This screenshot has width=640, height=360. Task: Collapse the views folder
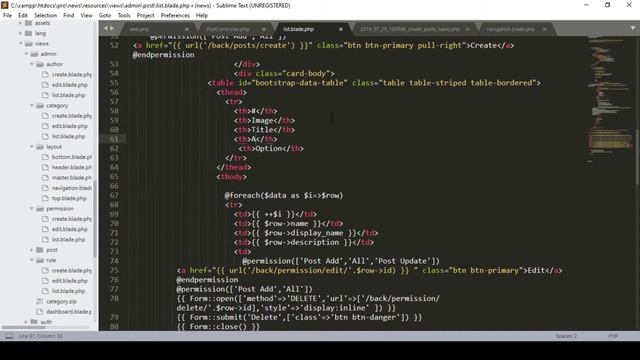20,43
